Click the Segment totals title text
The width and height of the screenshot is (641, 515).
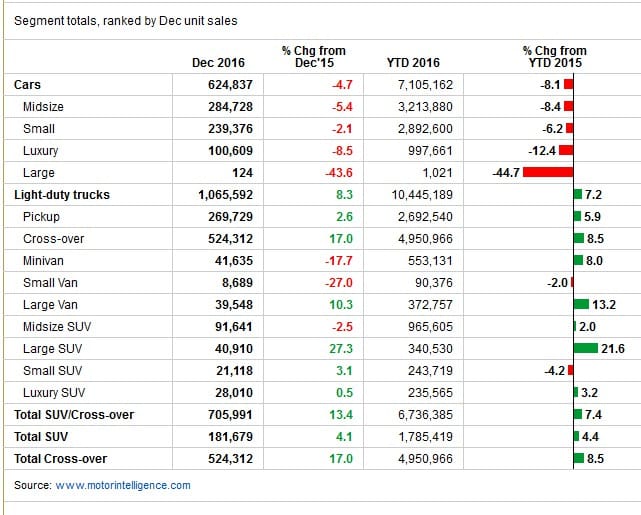126,21
